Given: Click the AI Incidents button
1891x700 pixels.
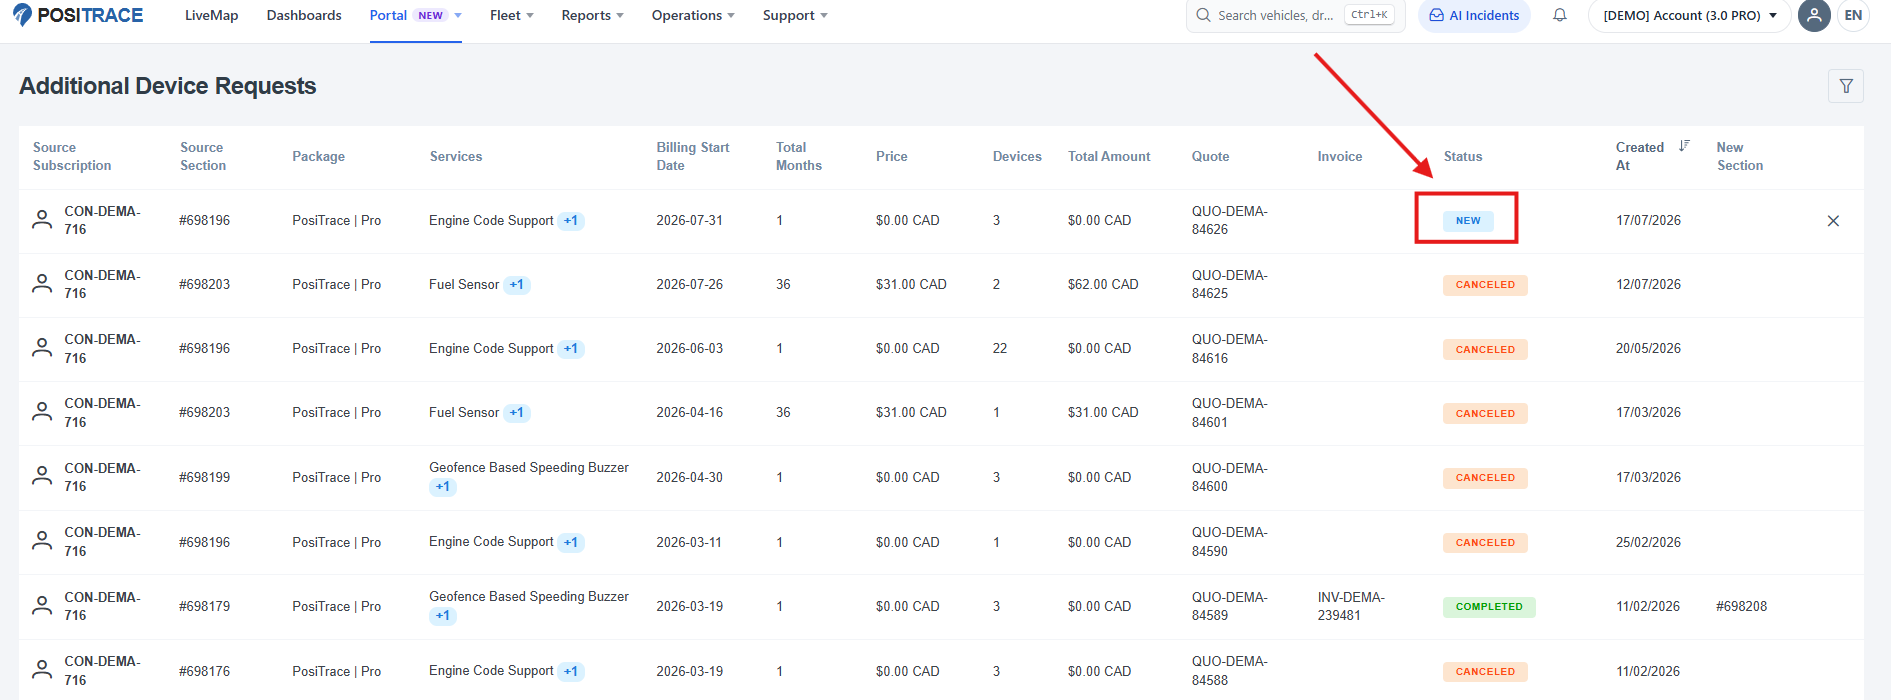Looking at the screenshot, I should [x=1474, y=15].
